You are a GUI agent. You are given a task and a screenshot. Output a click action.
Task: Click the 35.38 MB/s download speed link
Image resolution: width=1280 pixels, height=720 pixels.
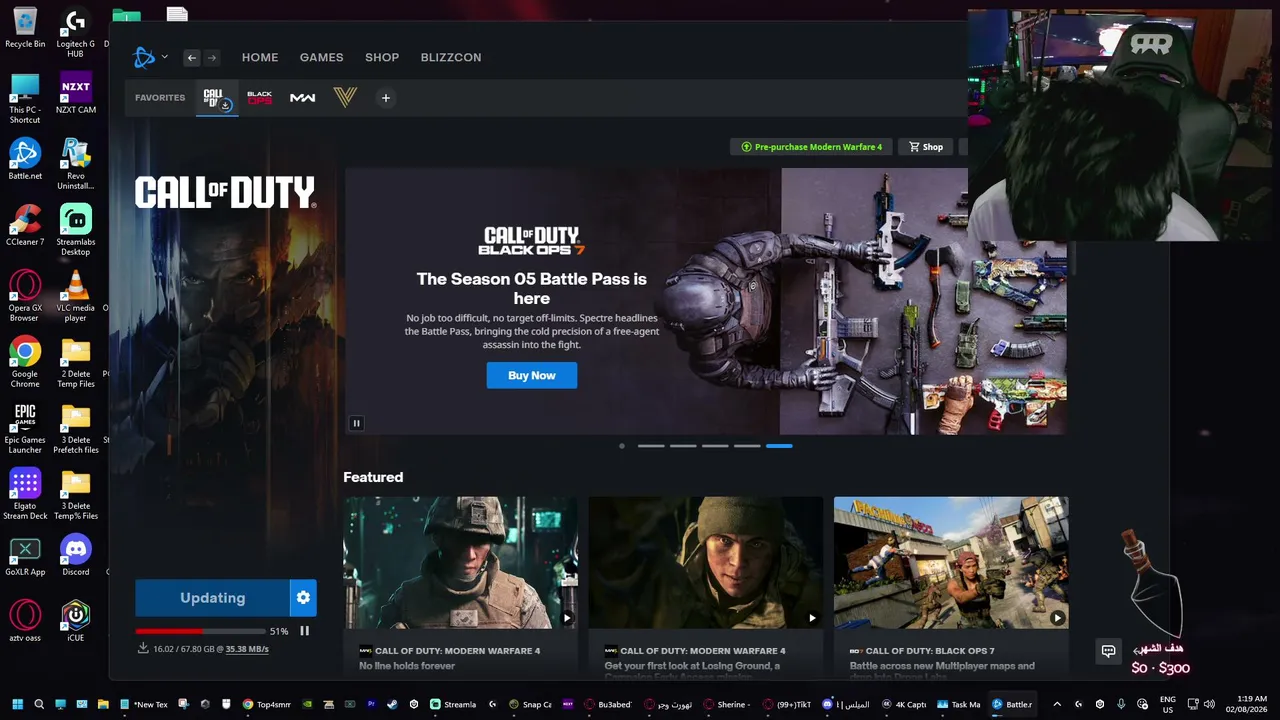[247, 649]
